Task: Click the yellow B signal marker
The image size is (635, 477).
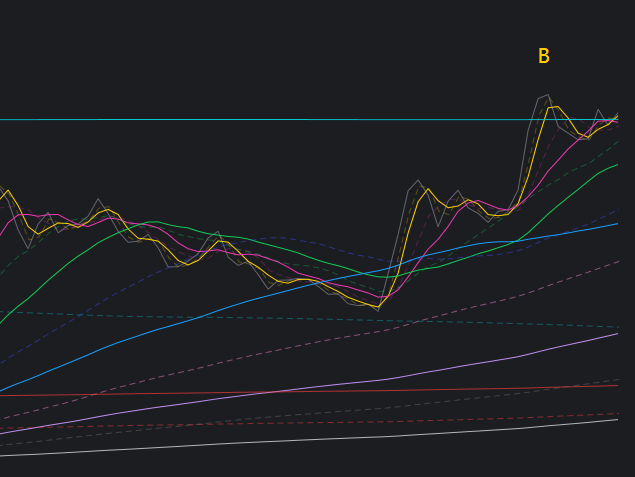Action: point(543,56)
